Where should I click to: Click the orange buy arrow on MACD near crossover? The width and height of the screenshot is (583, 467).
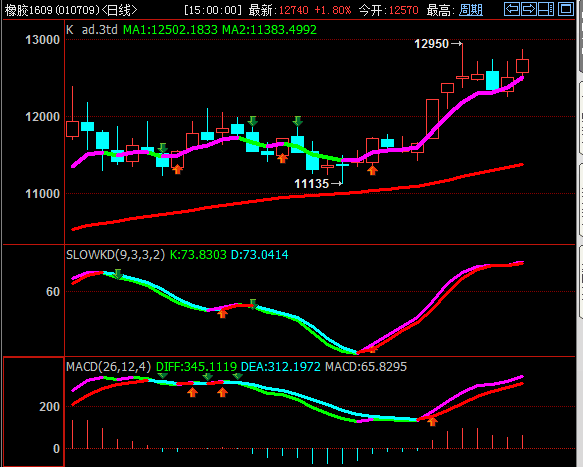[432, 421]
